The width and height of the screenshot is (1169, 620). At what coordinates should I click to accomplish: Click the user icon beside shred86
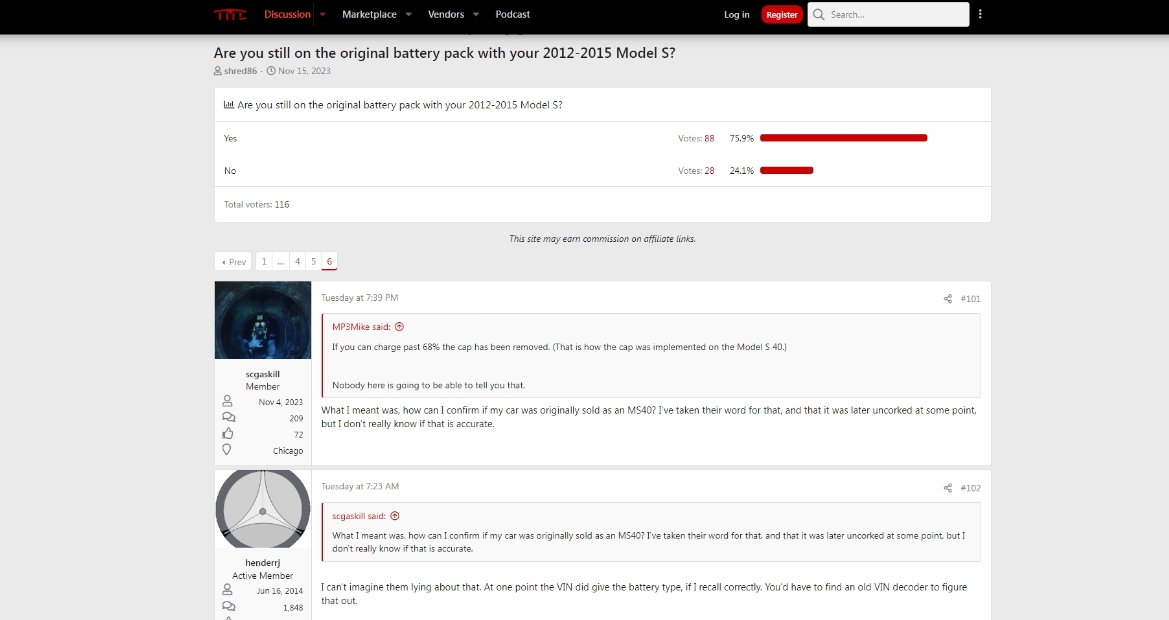tap(218, 71)
